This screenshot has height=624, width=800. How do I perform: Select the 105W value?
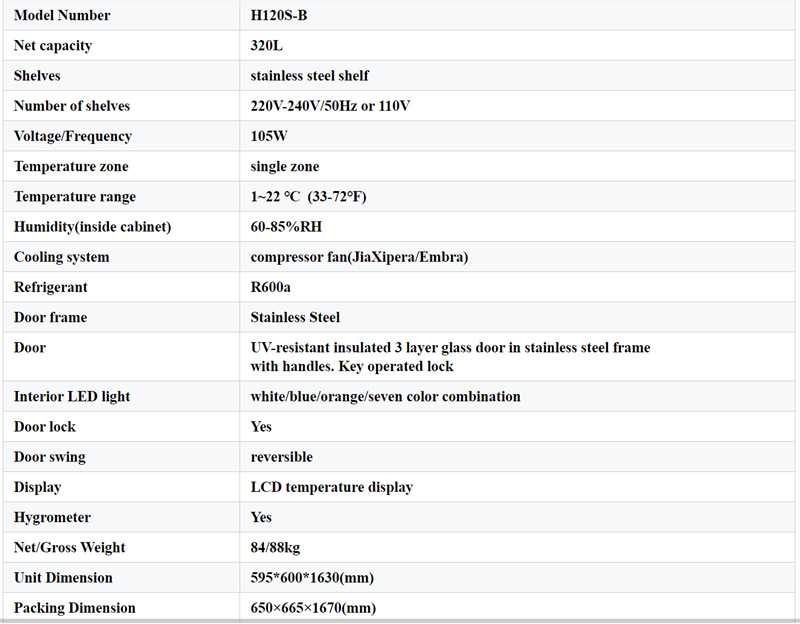pyautogui.click(x=270, y=136)
